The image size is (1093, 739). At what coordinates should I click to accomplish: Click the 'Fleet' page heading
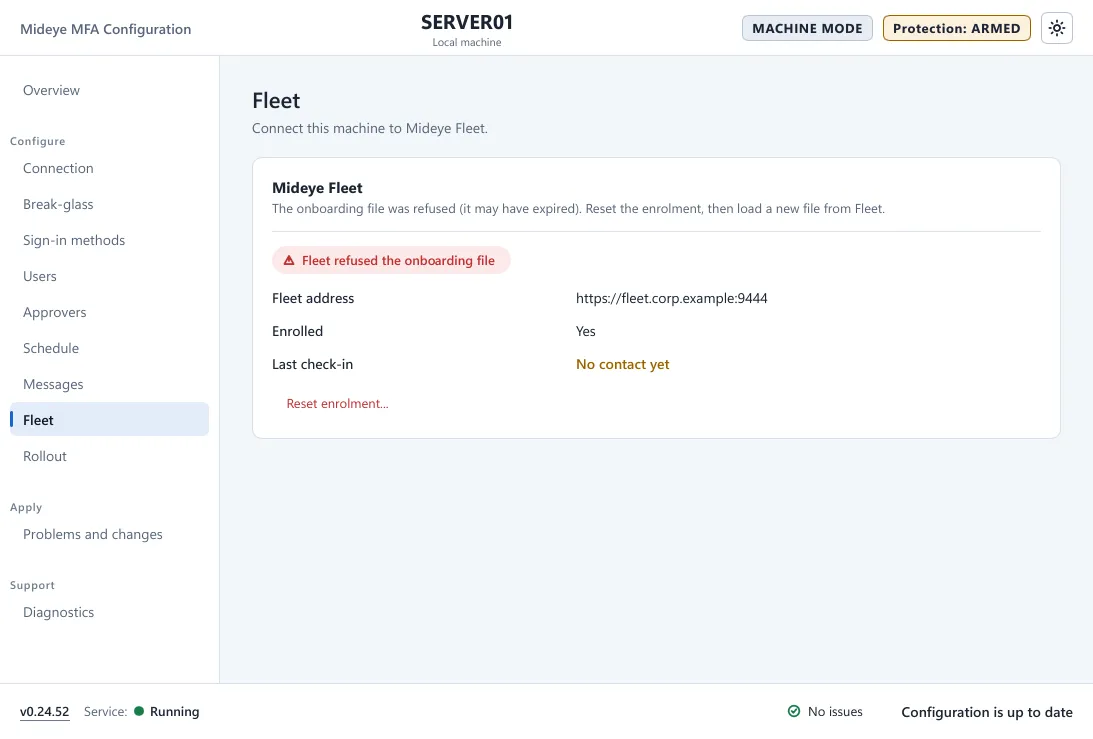tap(276, 101)
